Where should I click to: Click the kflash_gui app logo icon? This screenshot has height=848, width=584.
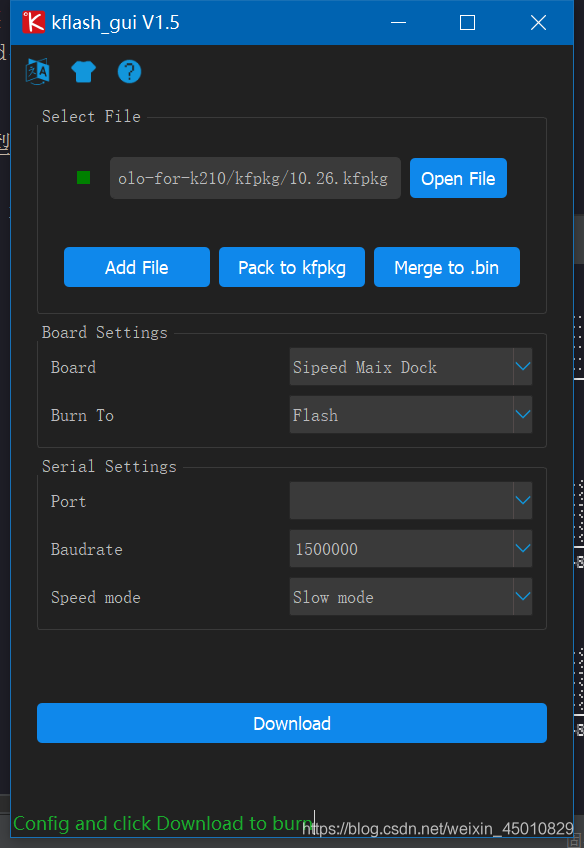pyautogui.click(x=34, y=22)
